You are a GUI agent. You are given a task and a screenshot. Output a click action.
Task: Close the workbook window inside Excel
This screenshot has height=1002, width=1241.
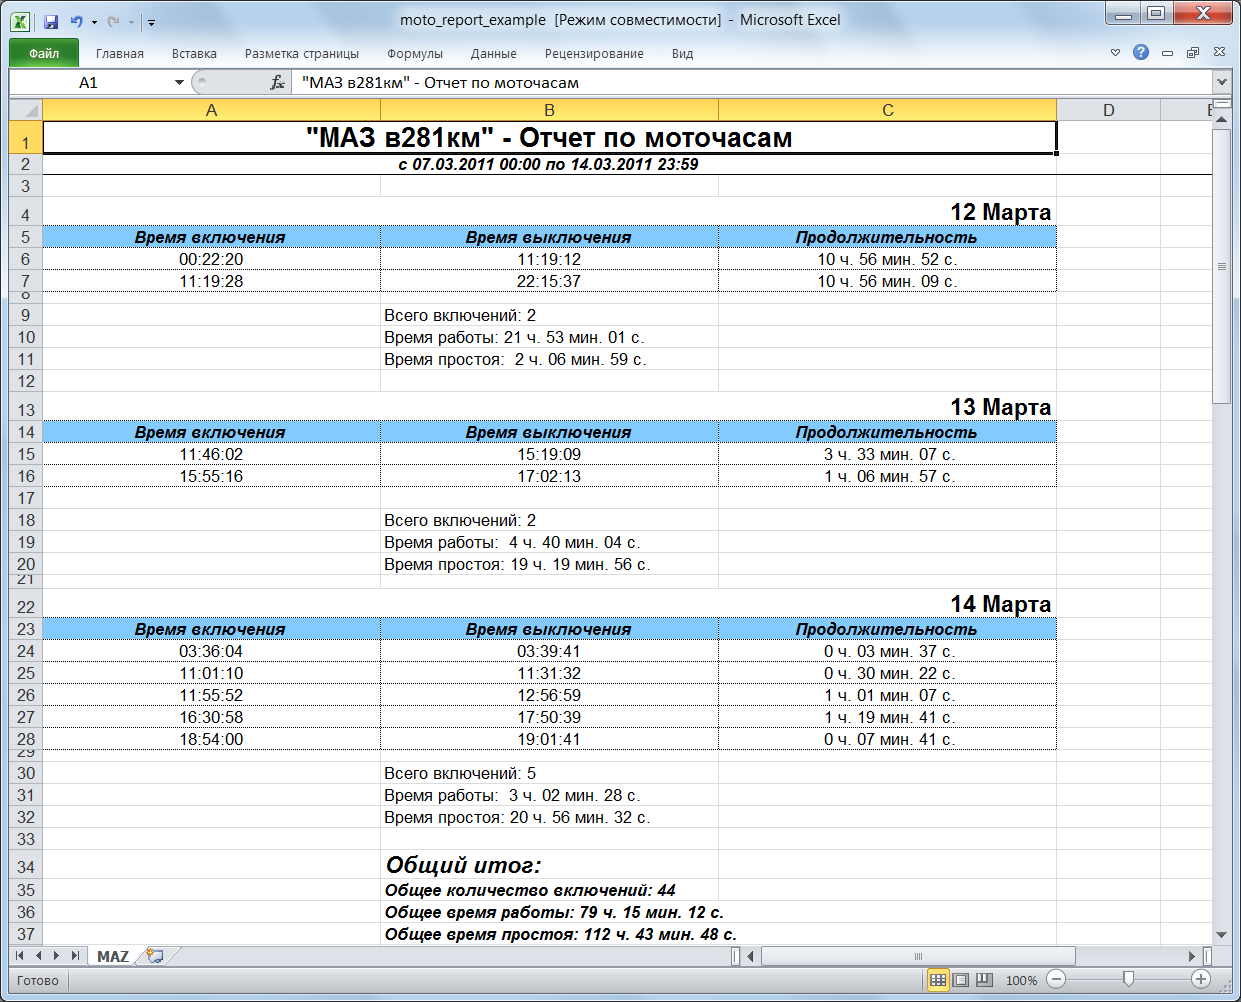[1219, 52]
